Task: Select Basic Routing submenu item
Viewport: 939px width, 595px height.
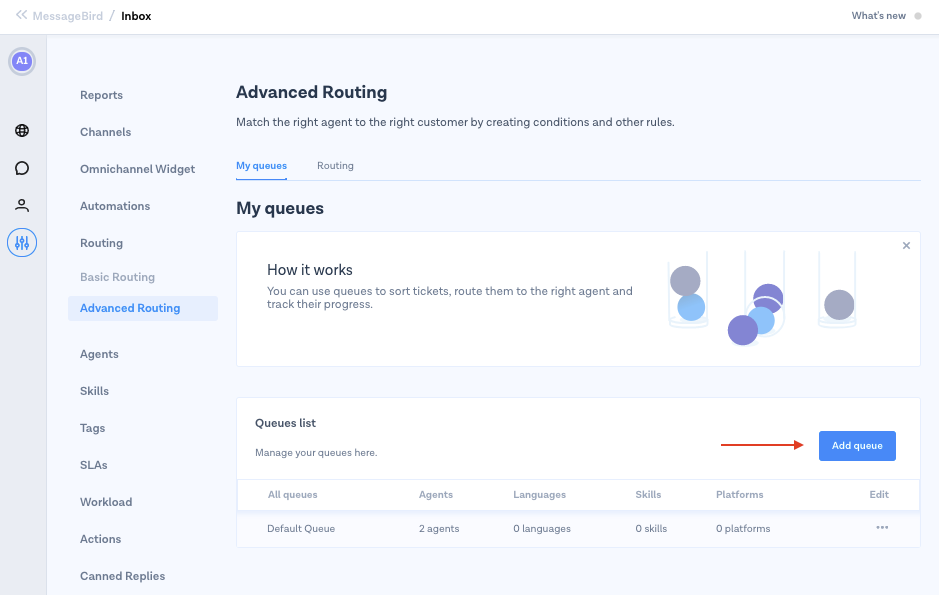Action: pyautogui.click(x=117, y=277)
